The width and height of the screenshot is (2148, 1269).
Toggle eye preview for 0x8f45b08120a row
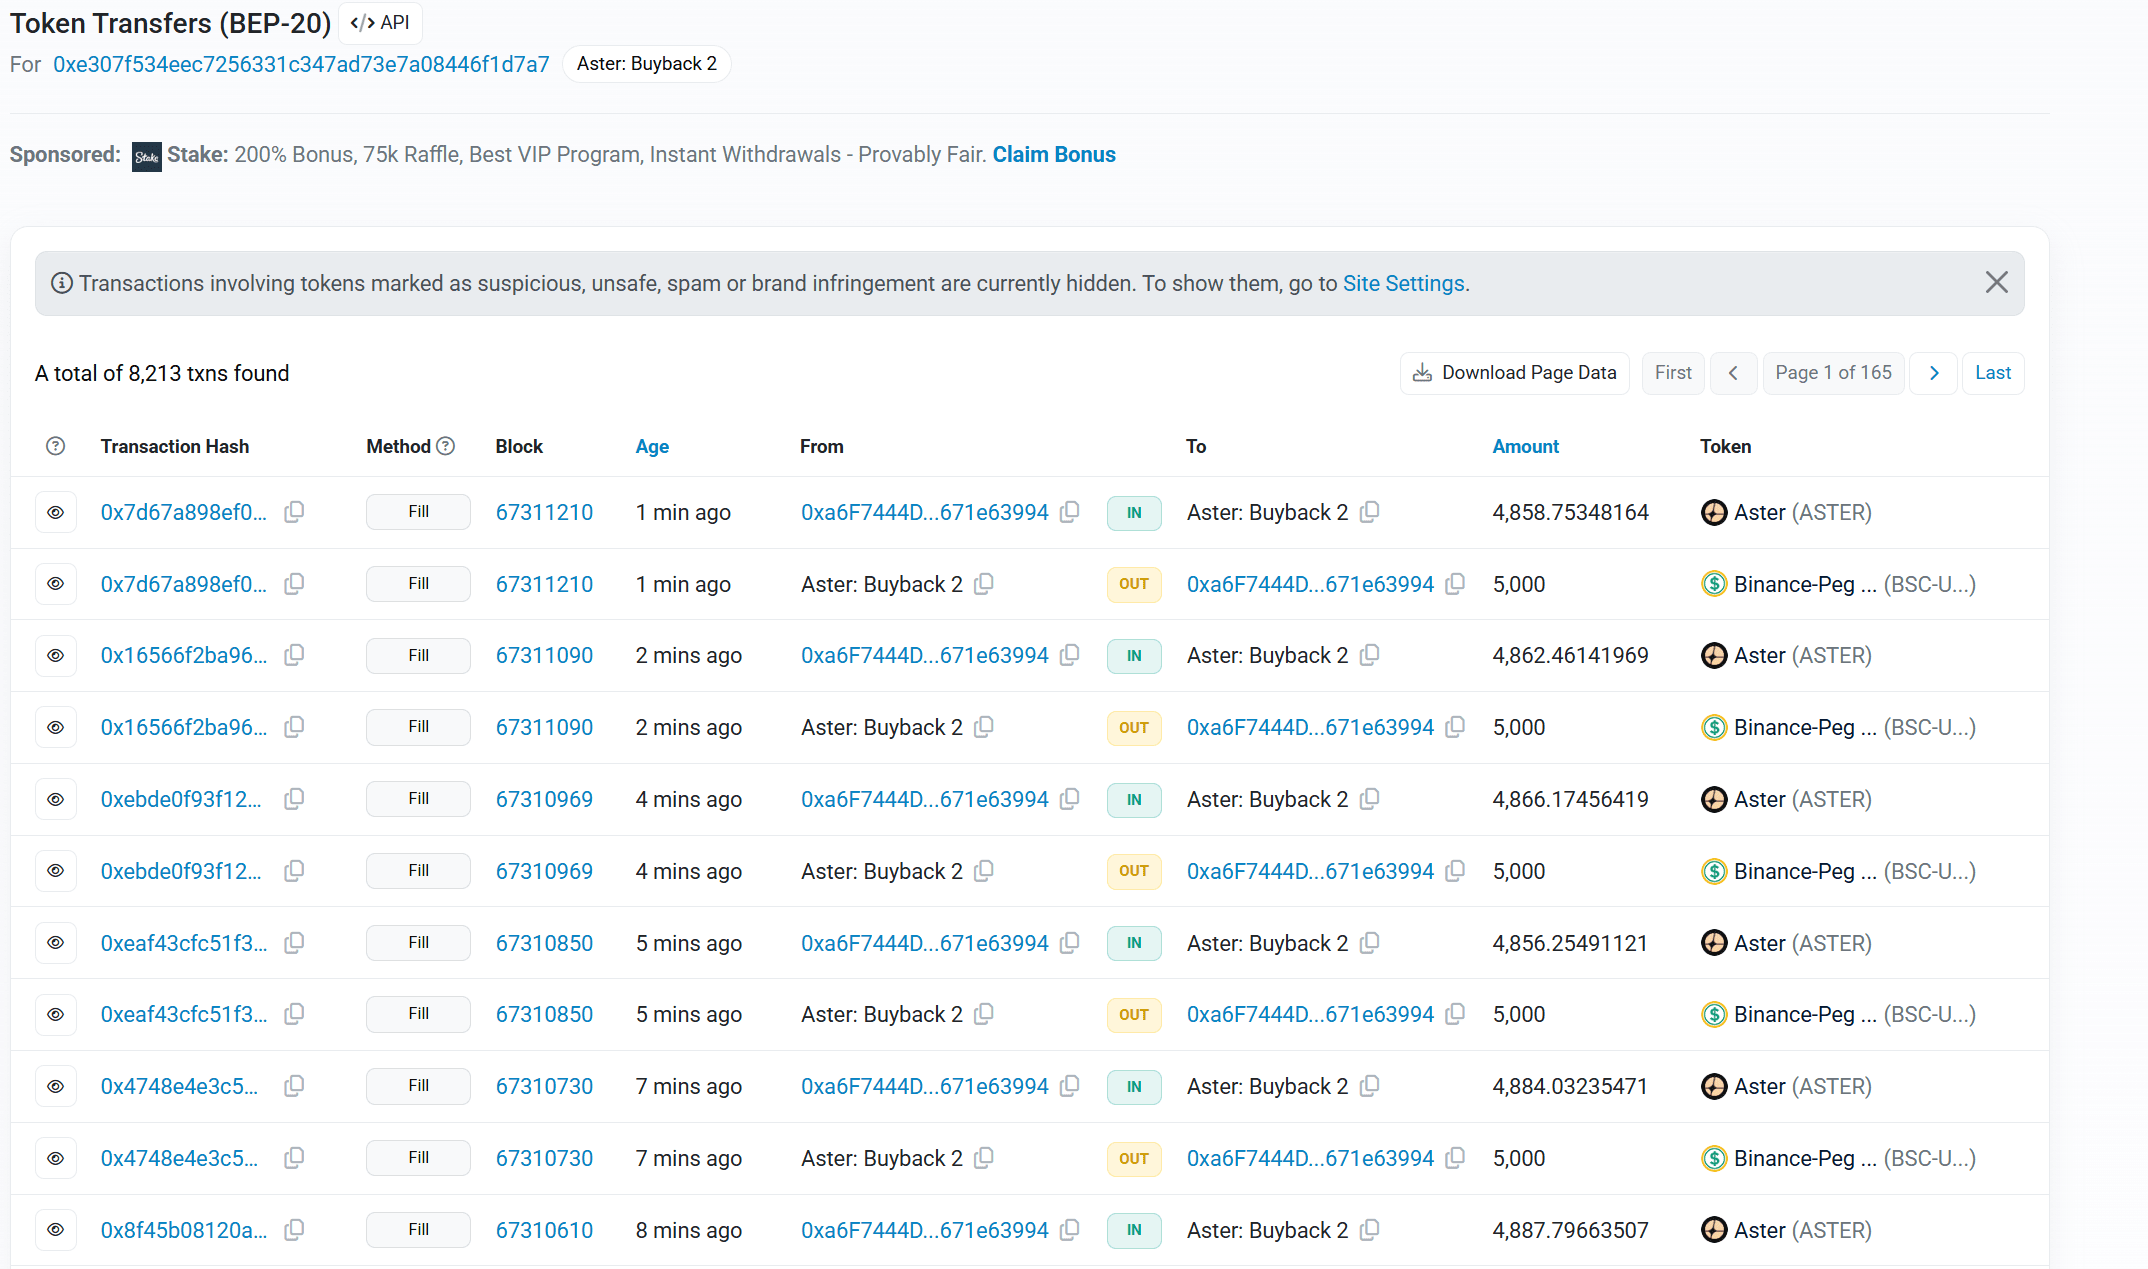pyautogui.click(x=56, y=1230)
